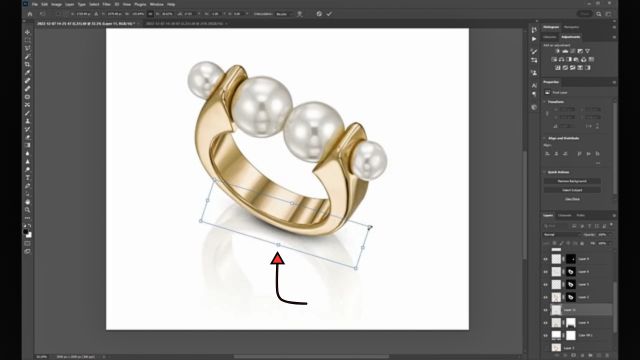This screenshot has width=640, height=360.
Task: Open the Search icon in options bar
Action: (x=599, y=14)
